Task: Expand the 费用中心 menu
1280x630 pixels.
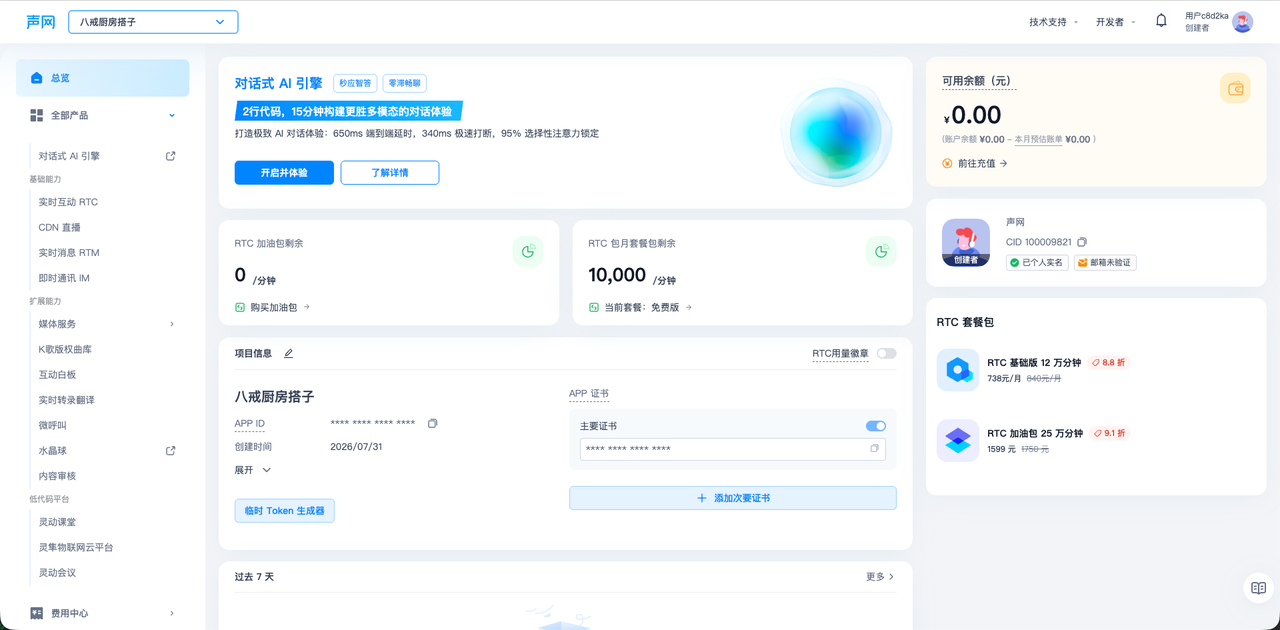Action: point(172,613)
